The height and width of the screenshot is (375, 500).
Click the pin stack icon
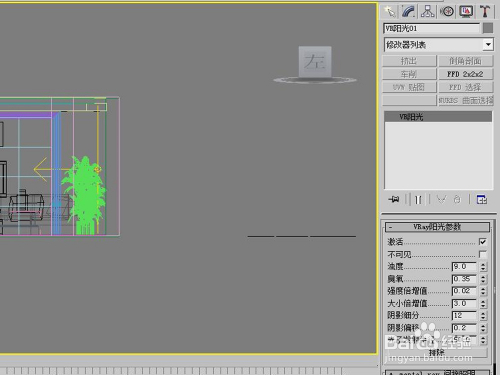click(394, 199)
